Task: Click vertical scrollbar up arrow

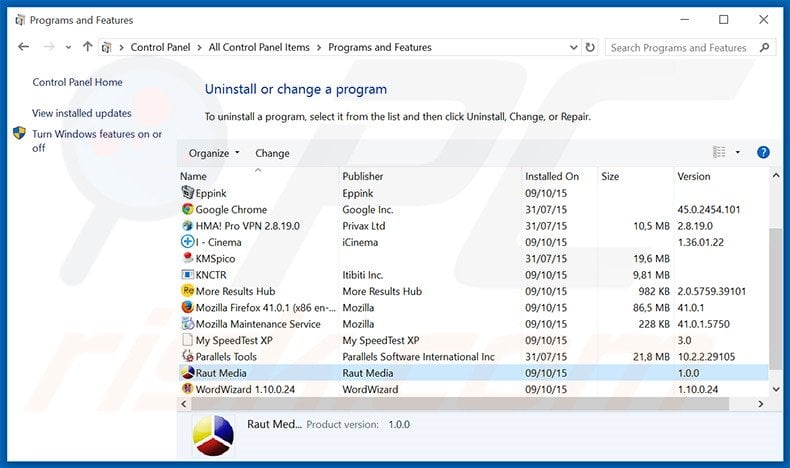Action: tap(776, 176)
